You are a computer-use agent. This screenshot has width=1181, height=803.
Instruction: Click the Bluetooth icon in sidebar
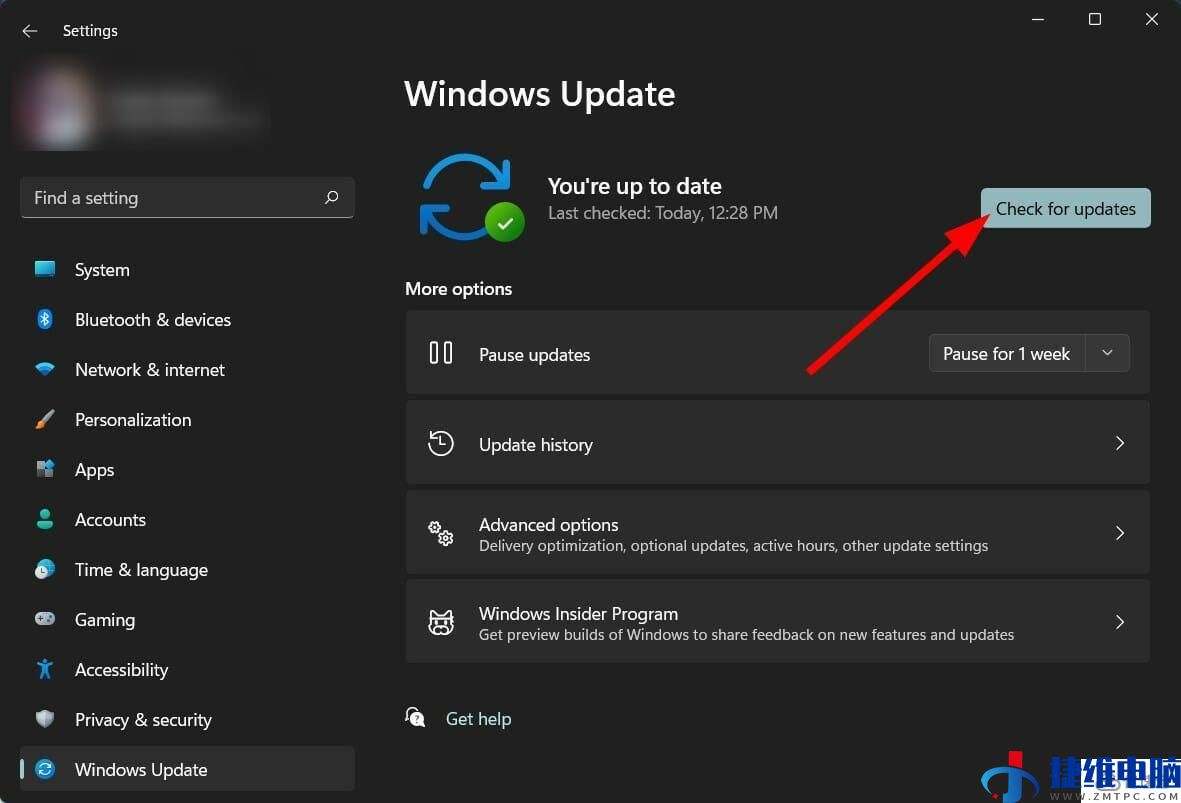pos(45,319)
